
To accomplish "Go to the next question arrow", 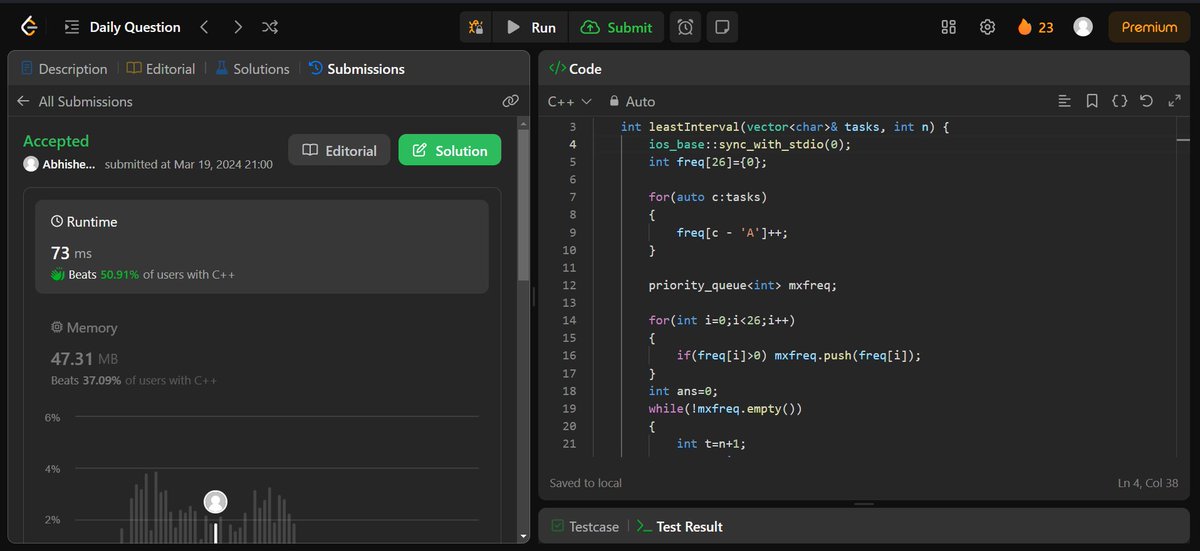I will point(237,27).
